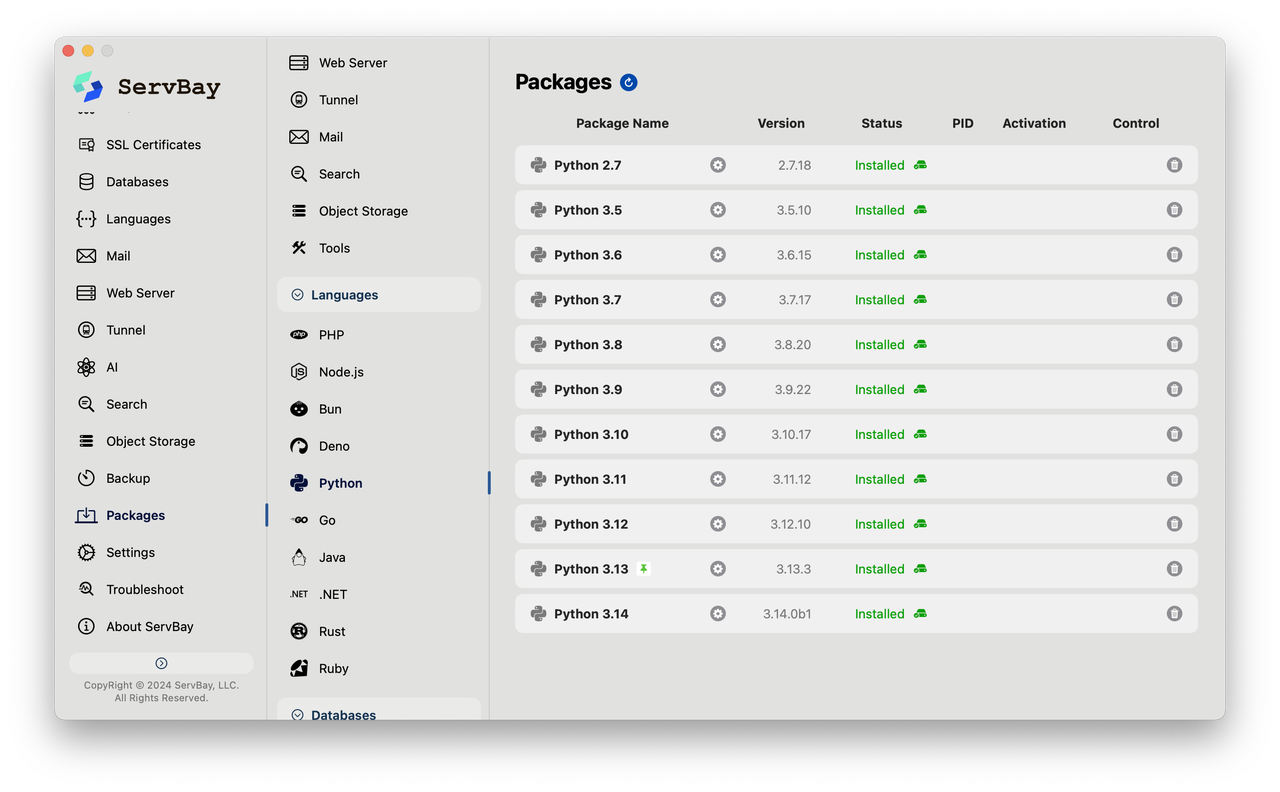Click the Python snake icon in Python 3.6 row
The width and height of the screenshot is (1280, 792).
coord(538,255)
